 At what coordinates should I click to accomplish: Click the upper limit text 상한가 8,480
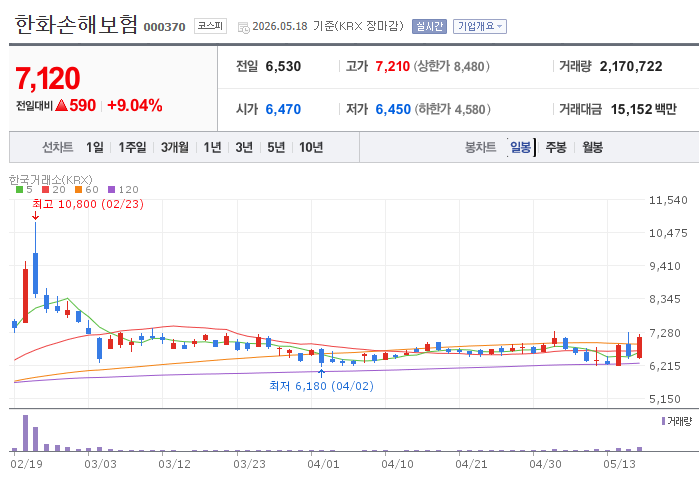(452, 66)
